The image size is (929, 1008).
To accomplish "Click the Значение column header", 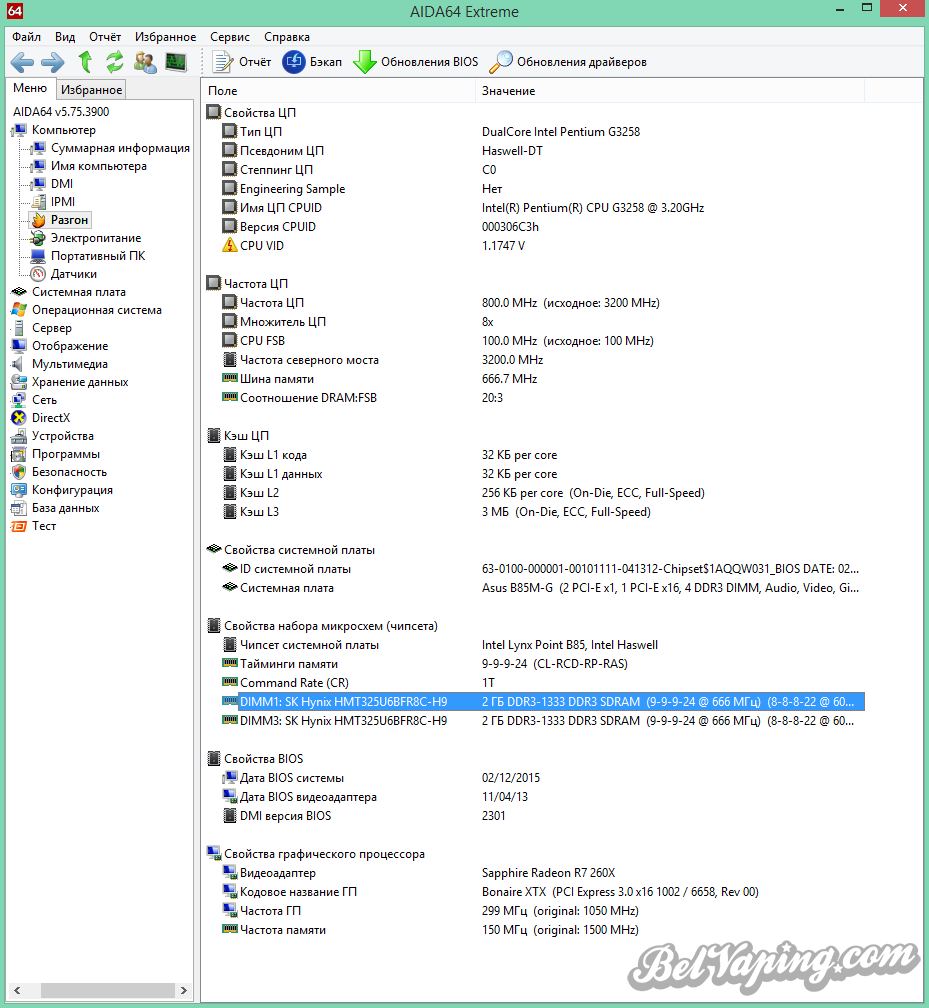I will click(x=670, y=91).
